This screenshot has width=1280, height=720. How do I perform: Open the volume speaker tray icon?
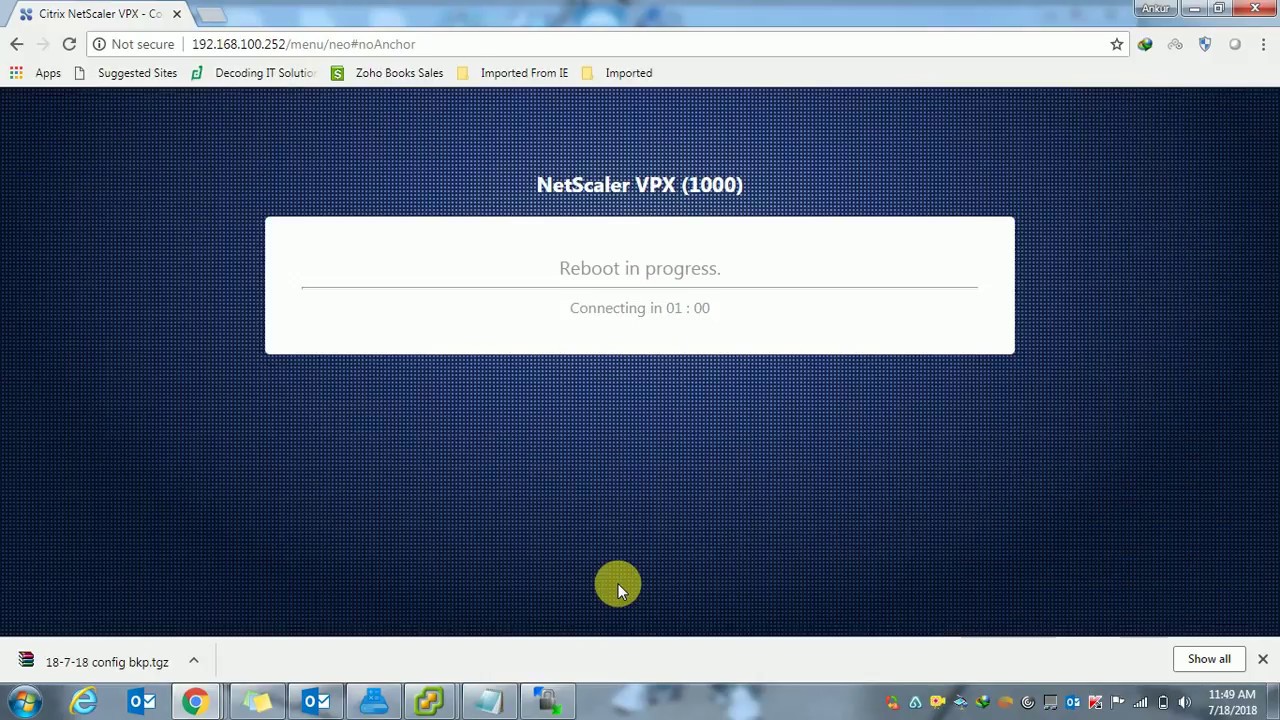coord(1185,703)
